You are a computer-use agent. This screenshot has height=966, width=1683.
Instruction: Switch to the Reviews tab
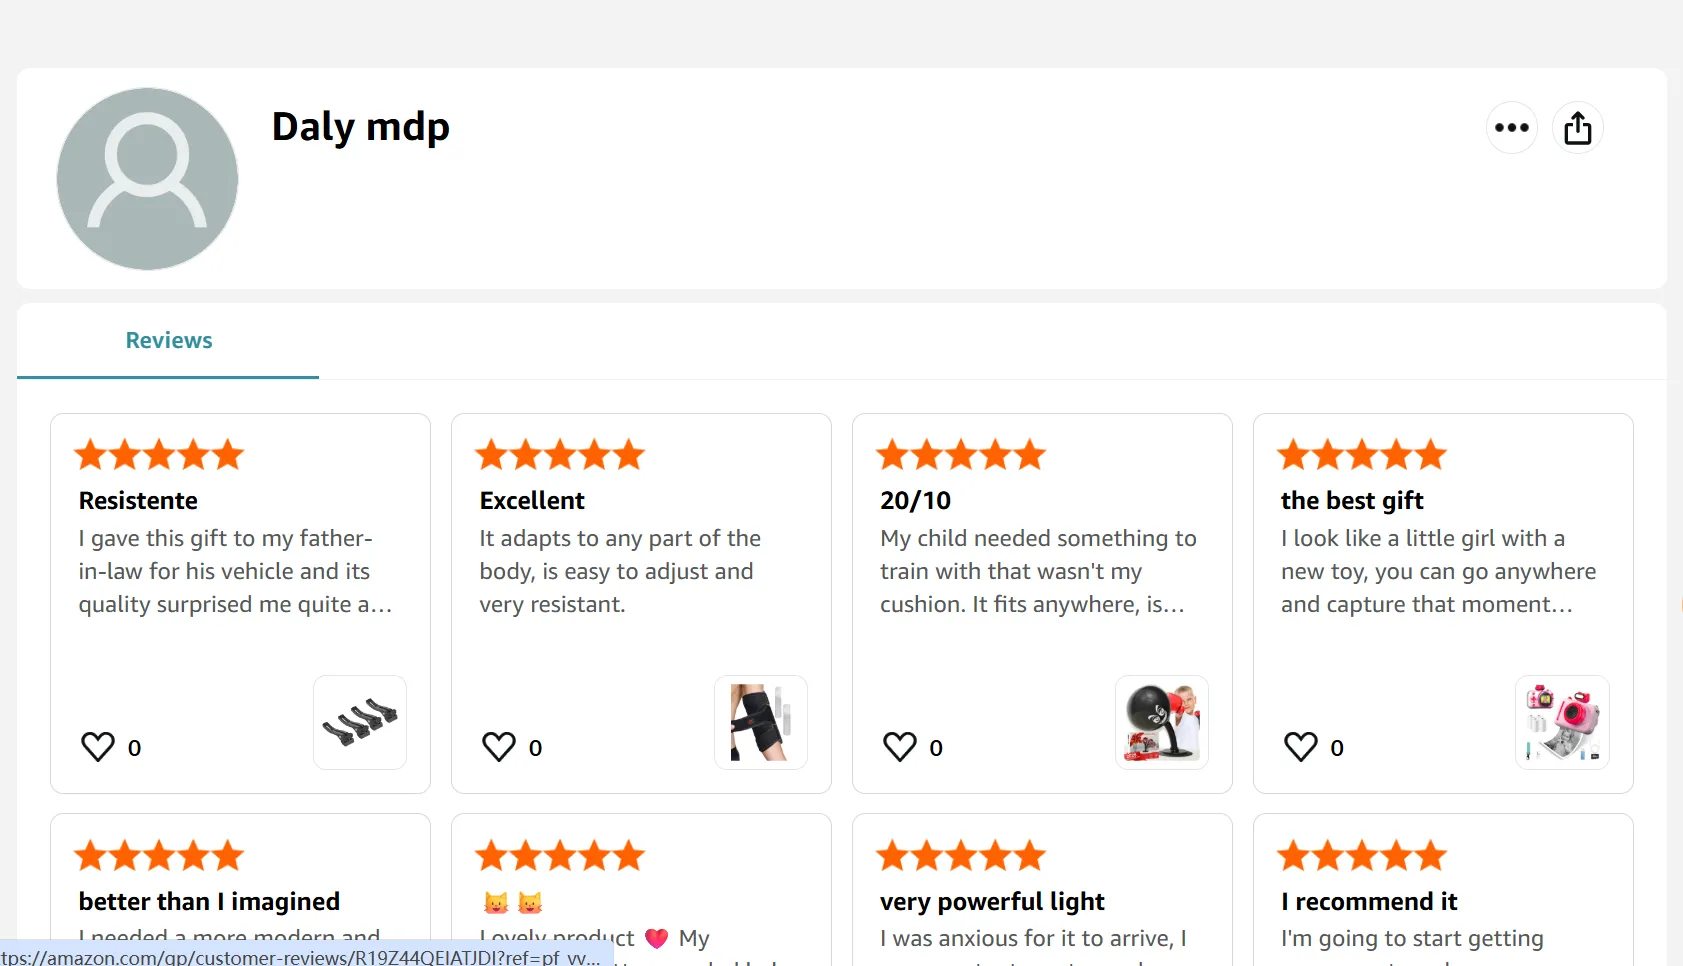[168, 341]
